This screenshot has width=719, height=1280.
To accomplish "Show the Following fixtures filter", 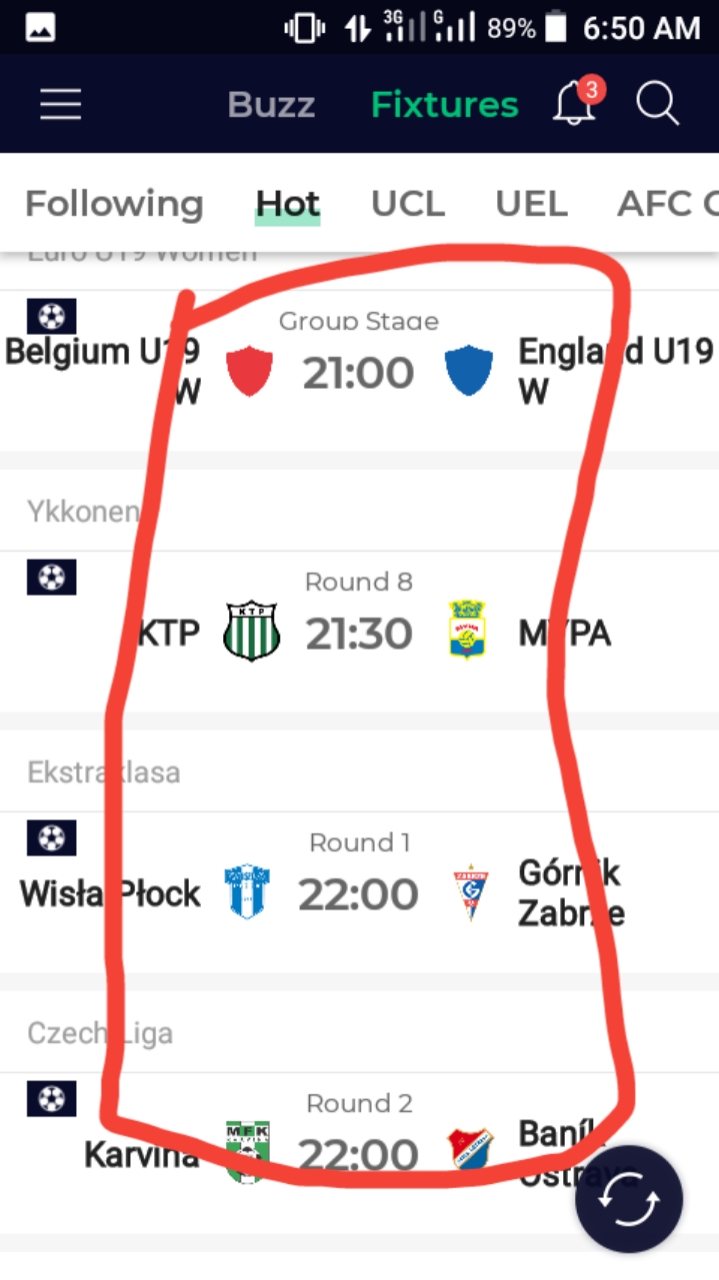I will point(114,204).
